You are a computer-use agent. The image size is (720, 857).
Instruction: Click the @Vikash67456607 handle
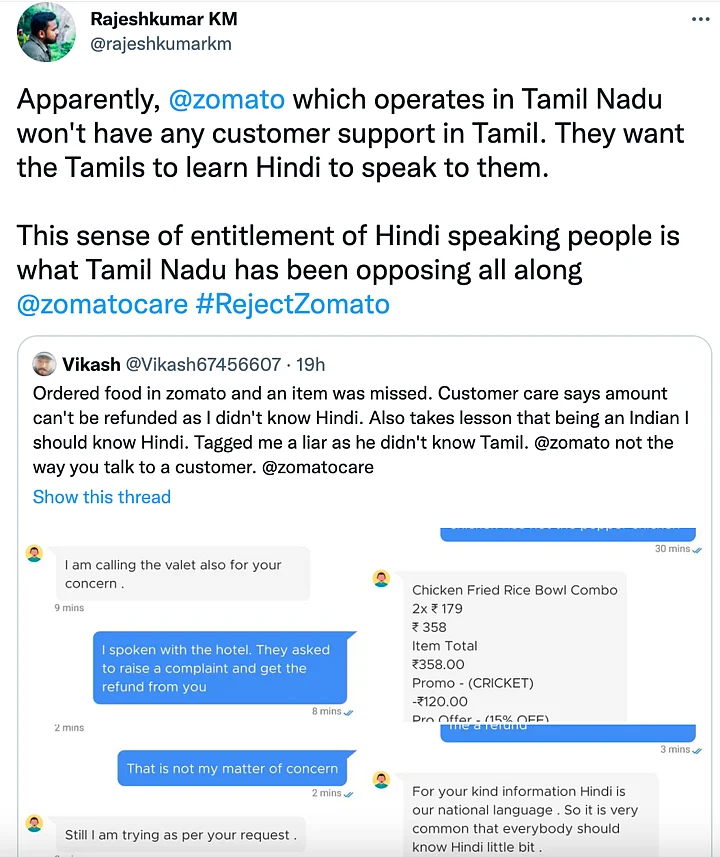pyautogui.click(x=203, y=364)
